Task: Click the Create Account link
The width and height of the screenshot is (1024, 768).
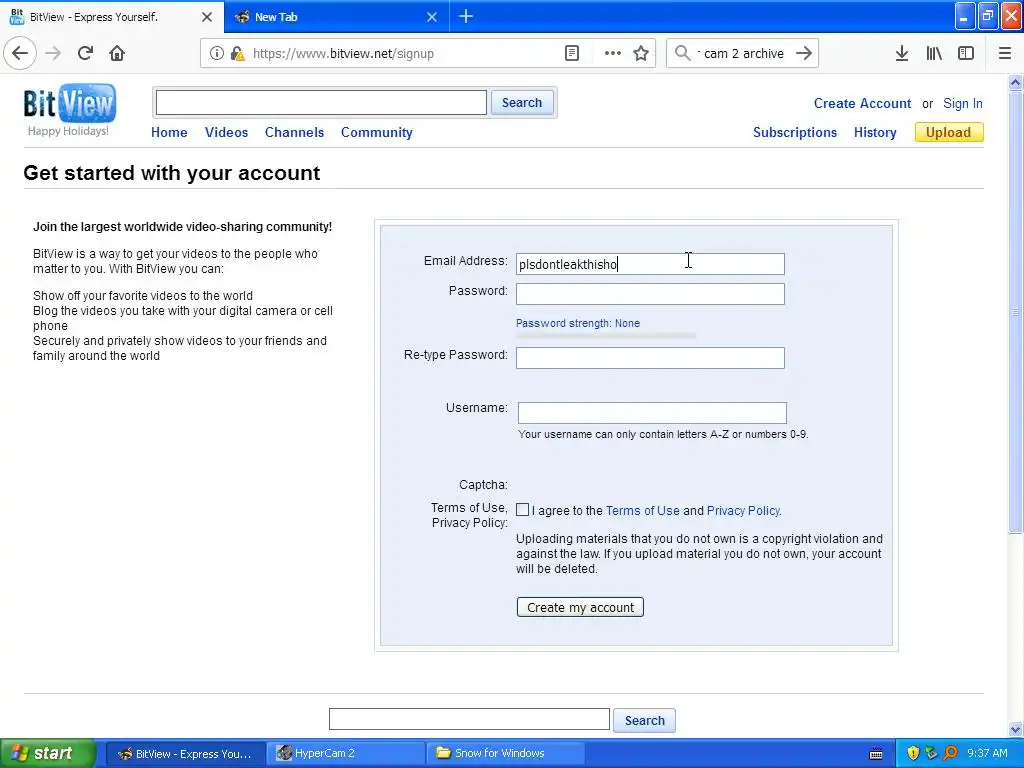Action: [x=862, y=103]
